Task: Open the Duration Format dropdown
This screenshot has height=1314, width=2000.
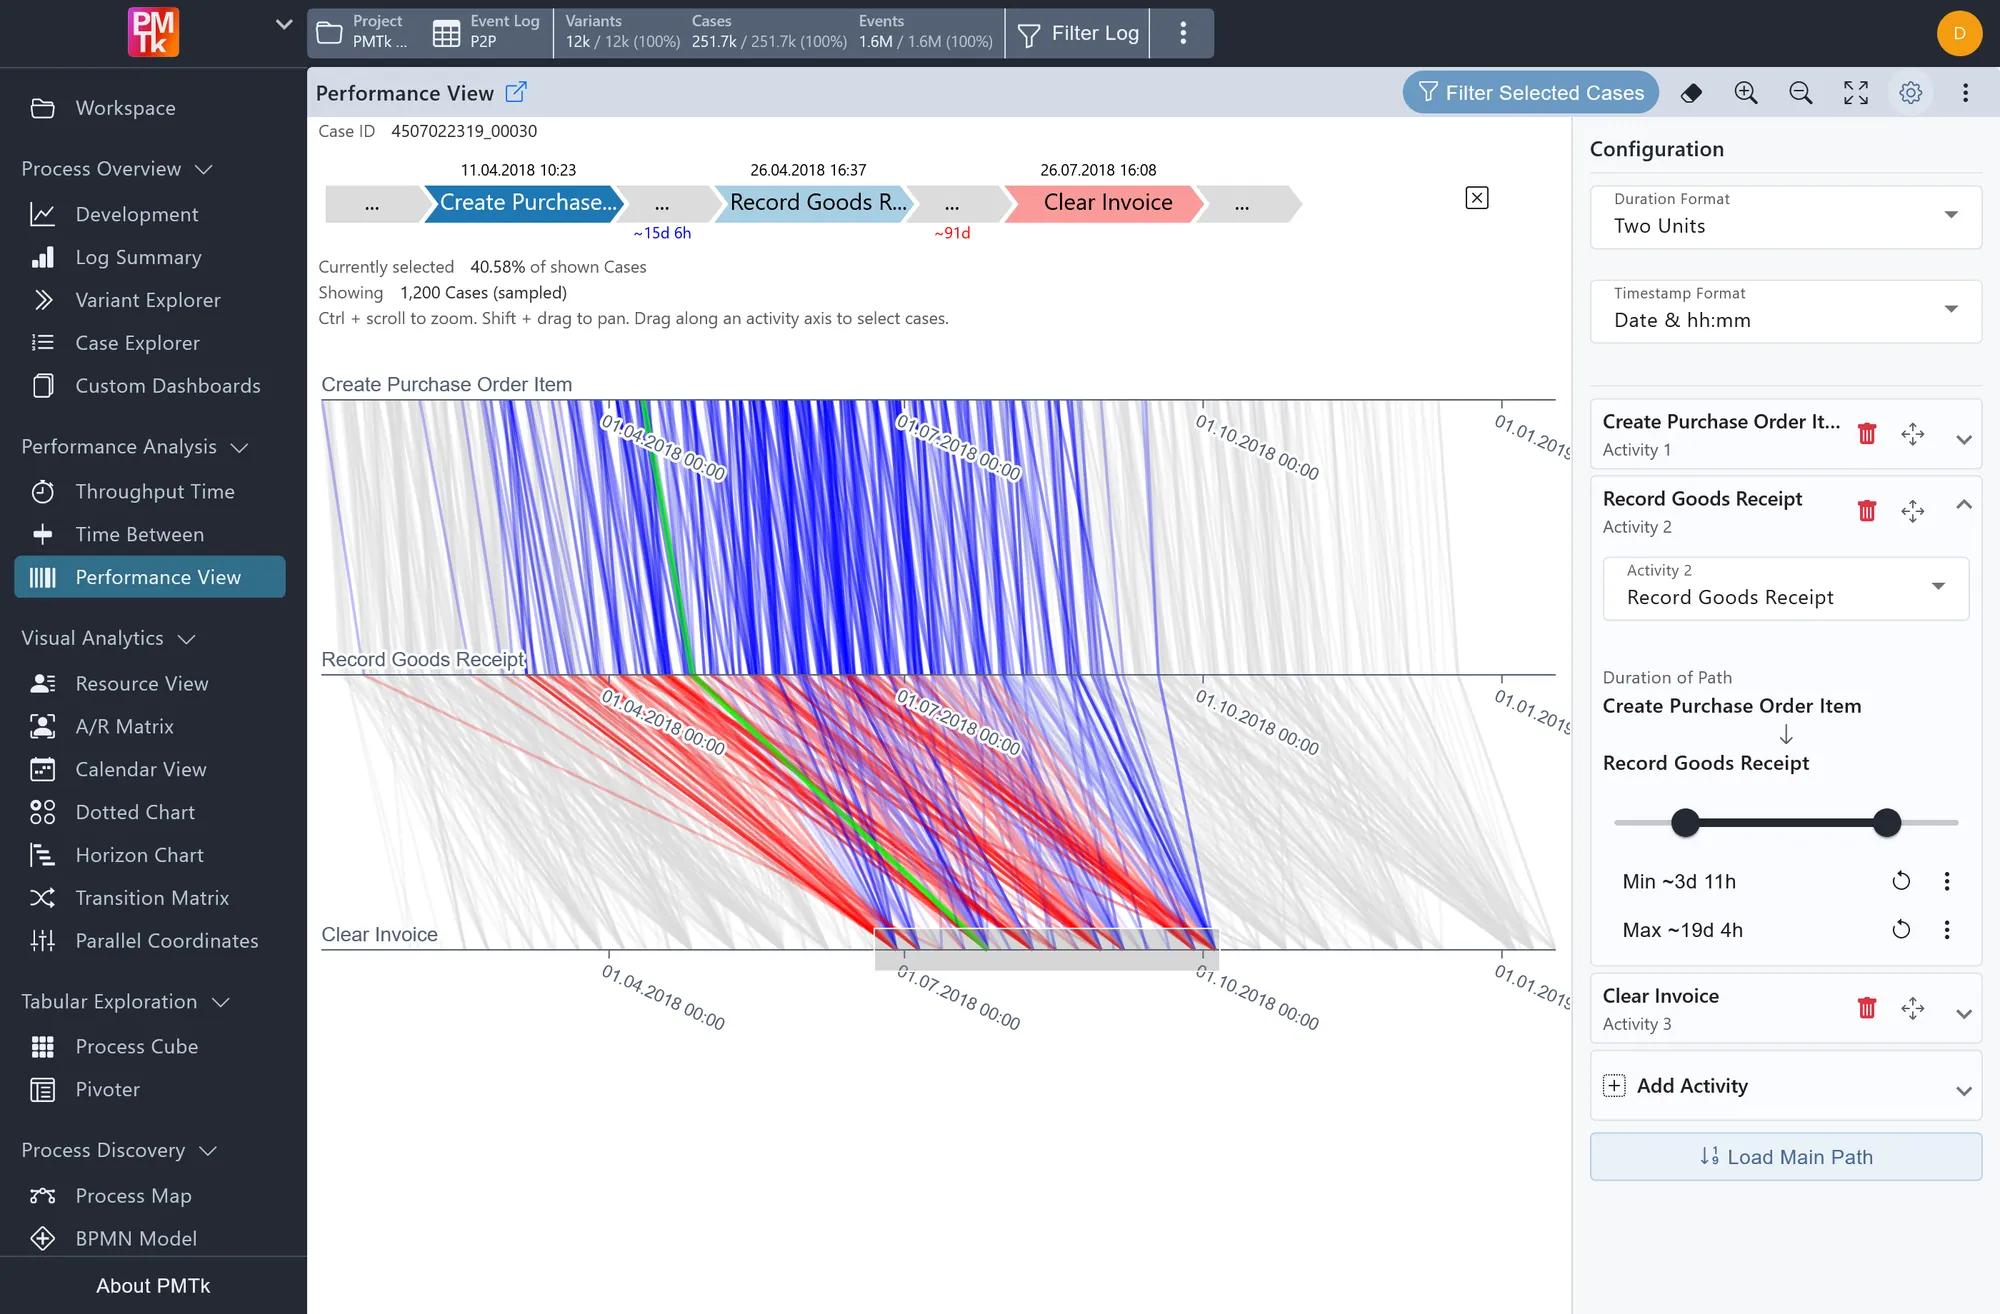Action: [x=1786, y=216]
